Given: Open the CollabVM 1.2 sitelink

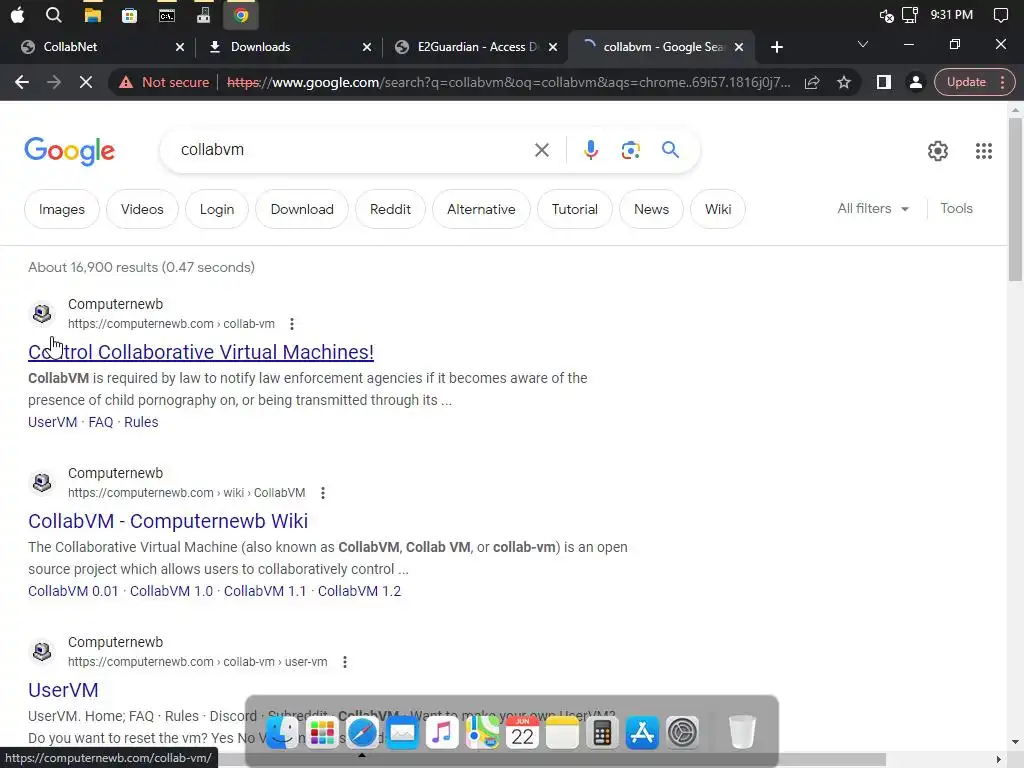Looking at the screenshot, I should click(359, 591).
